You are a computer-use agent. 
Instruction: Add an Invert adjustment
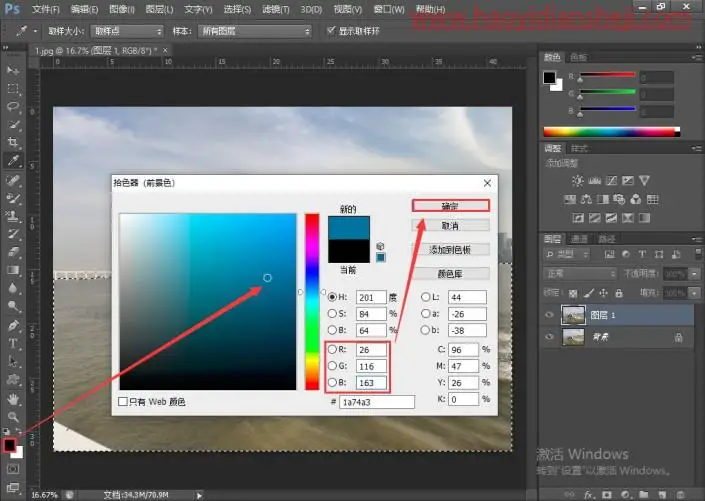coord(578,218)
